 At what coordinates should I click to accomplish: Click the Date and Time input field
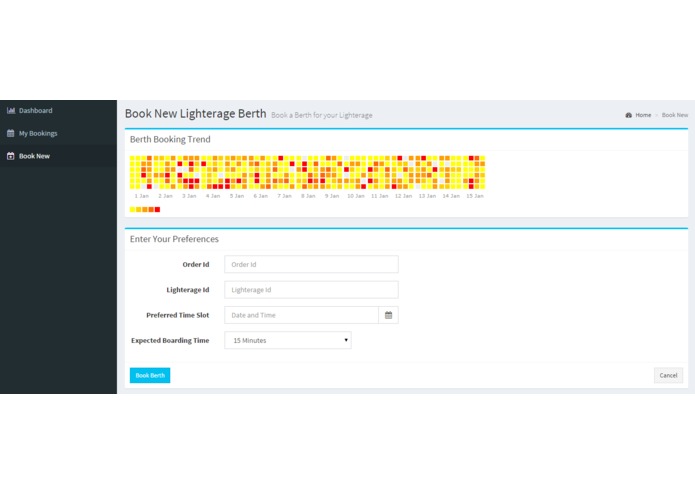coord(301,315)
